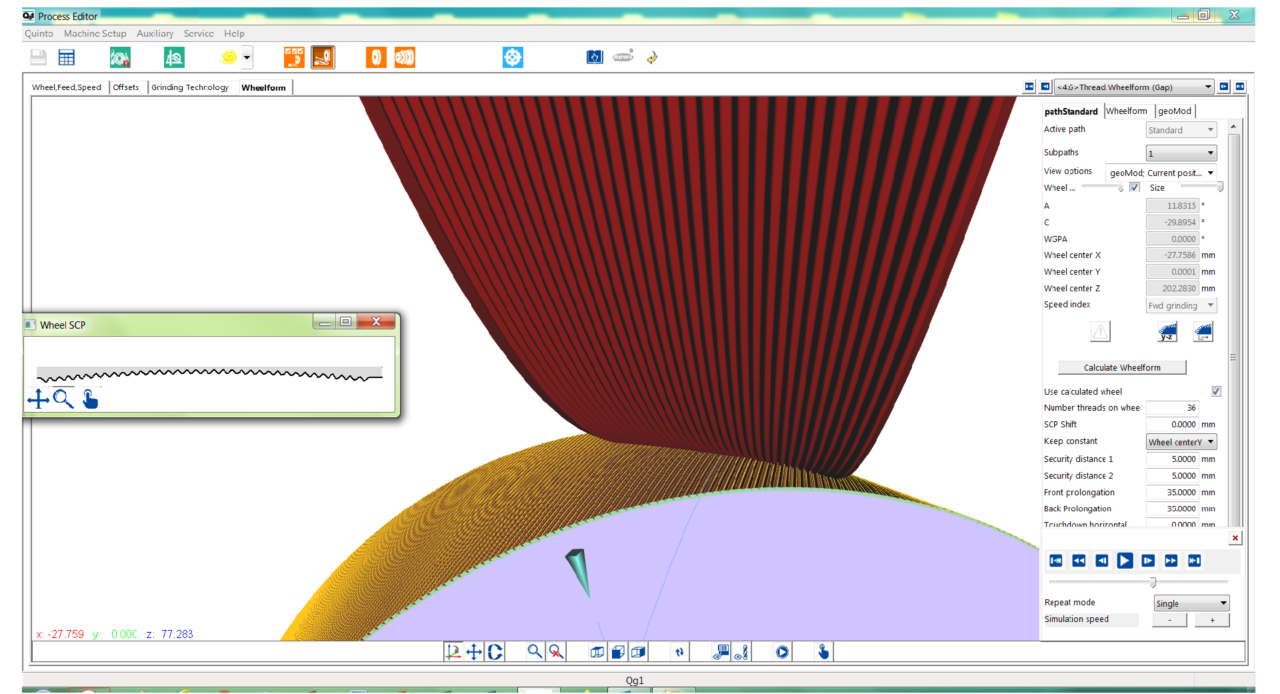Viewport: 1280px width, 694px height.
Task: Click the yellow spiral toolbar icon
Action: pos(229,58)
